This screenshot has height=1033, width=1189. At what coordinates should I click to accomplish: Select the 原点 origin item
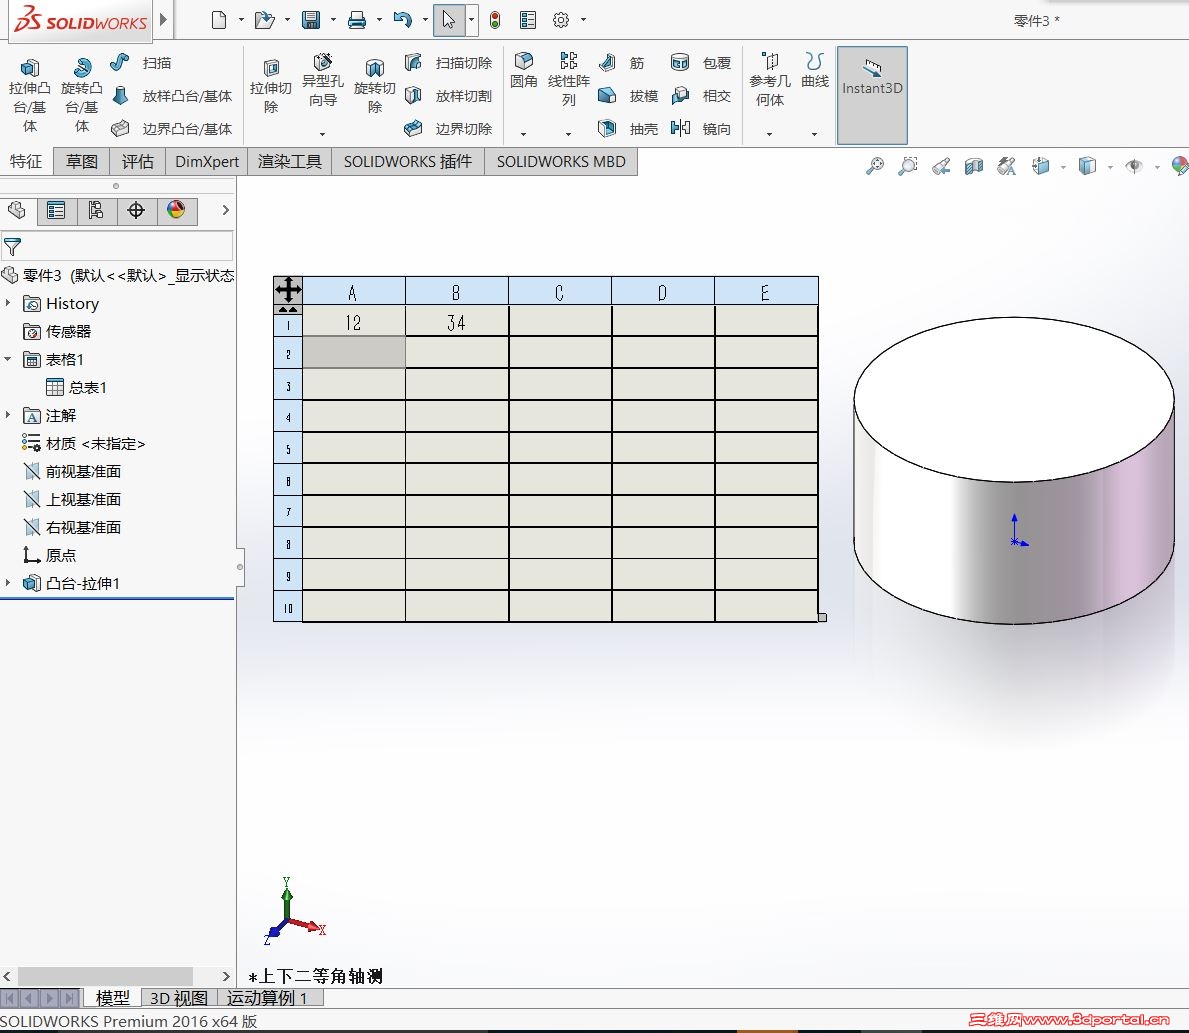(49, 555)
